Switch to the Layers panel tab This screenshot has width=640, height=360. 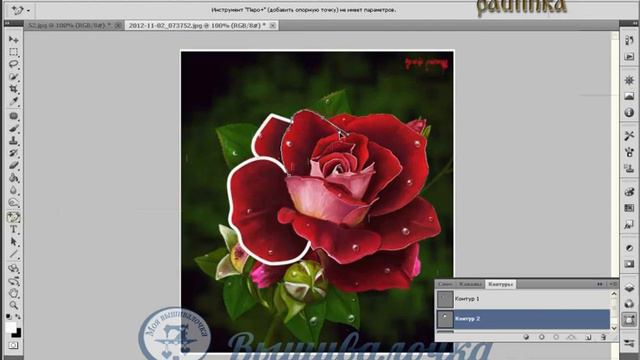[x=445, y=284]
